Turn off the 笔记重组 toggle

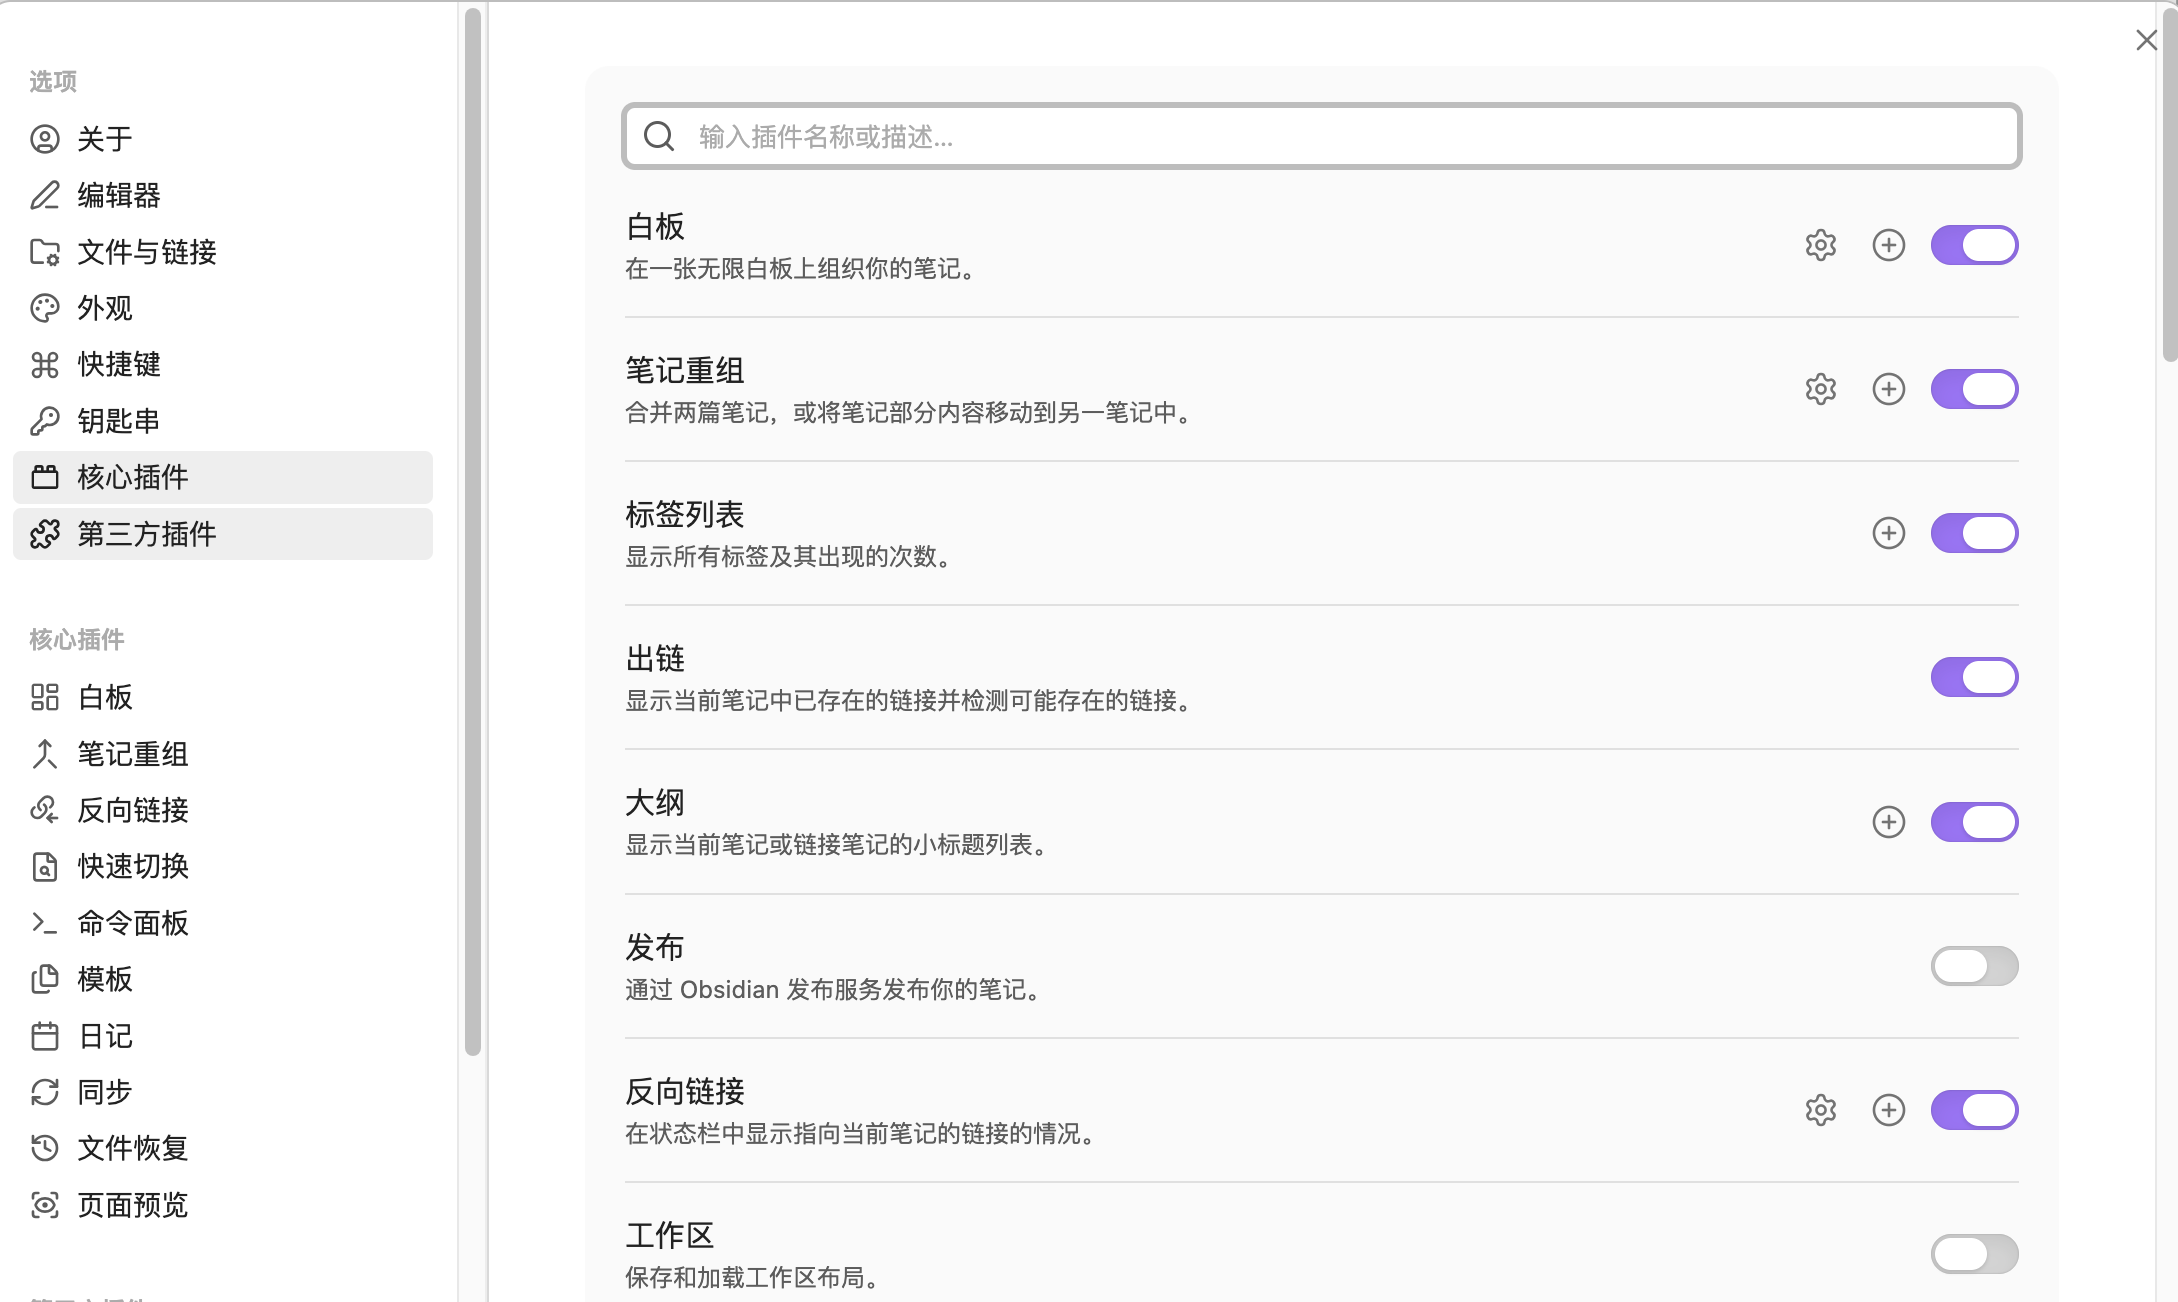coord(1974,389)
